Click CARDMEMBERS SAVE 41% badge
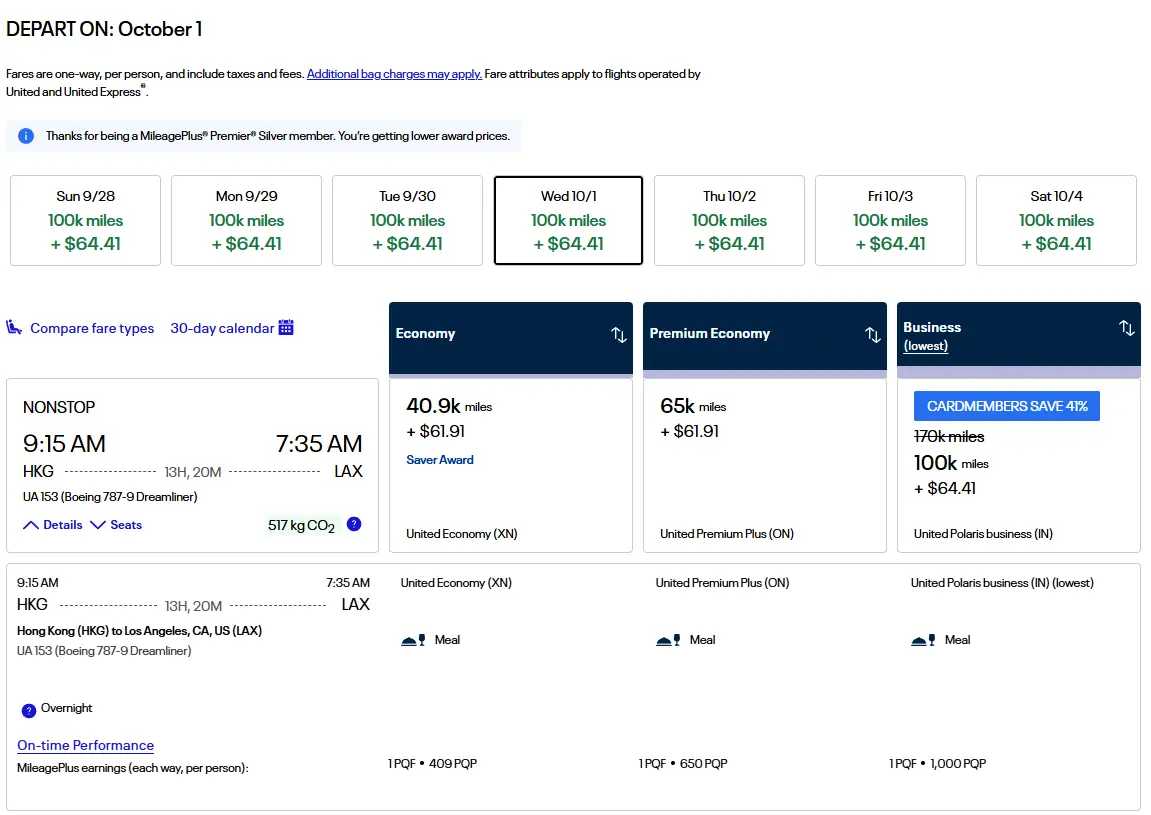The image size is (1151, 815). click(1006, 406)
